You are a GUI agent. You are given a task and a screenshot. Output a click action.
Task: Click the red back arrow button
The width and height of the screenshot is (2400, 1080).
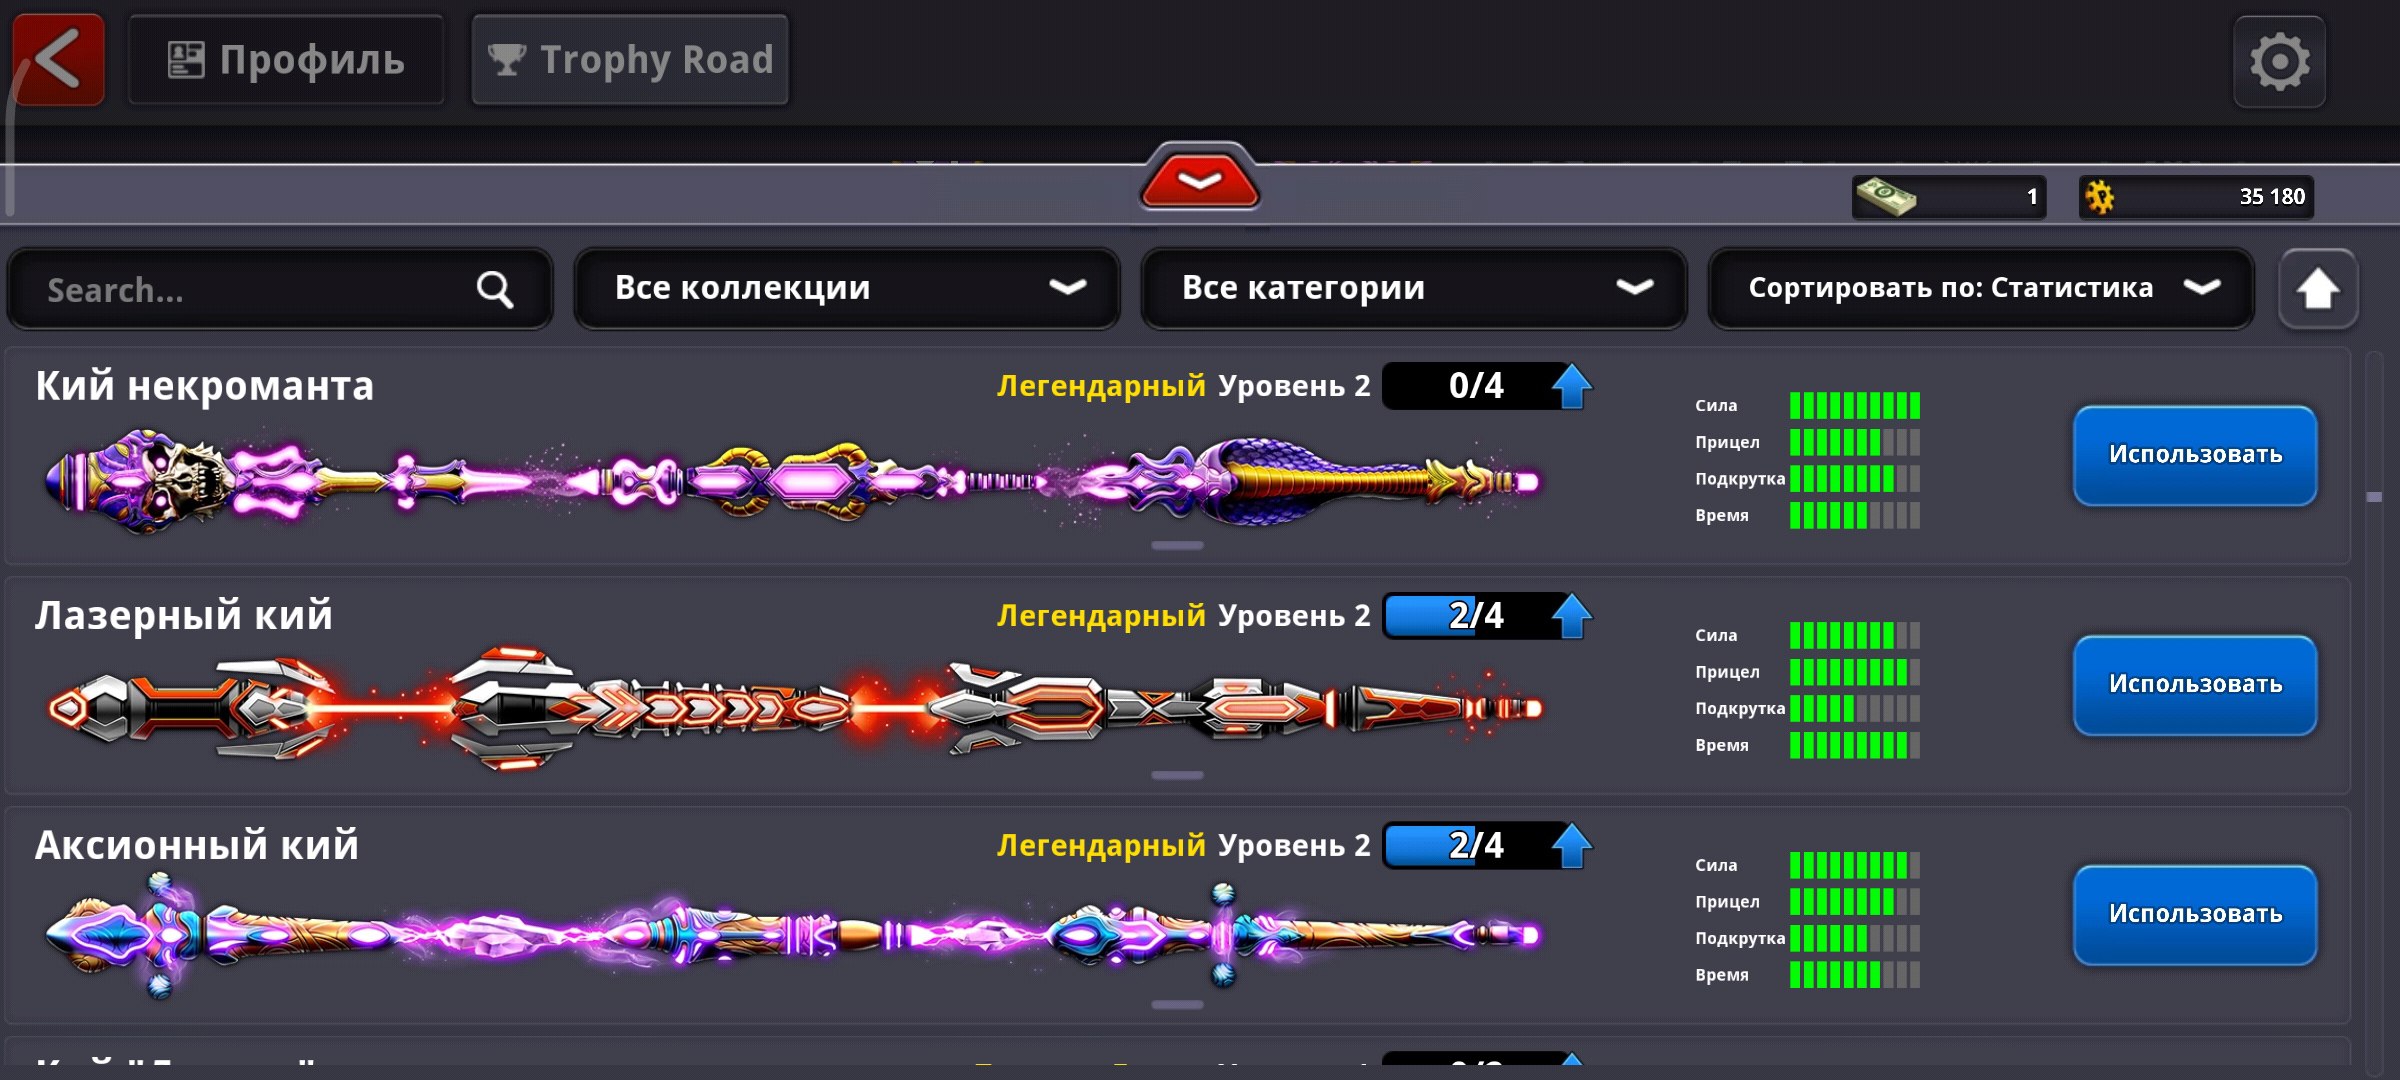[58, 60]
